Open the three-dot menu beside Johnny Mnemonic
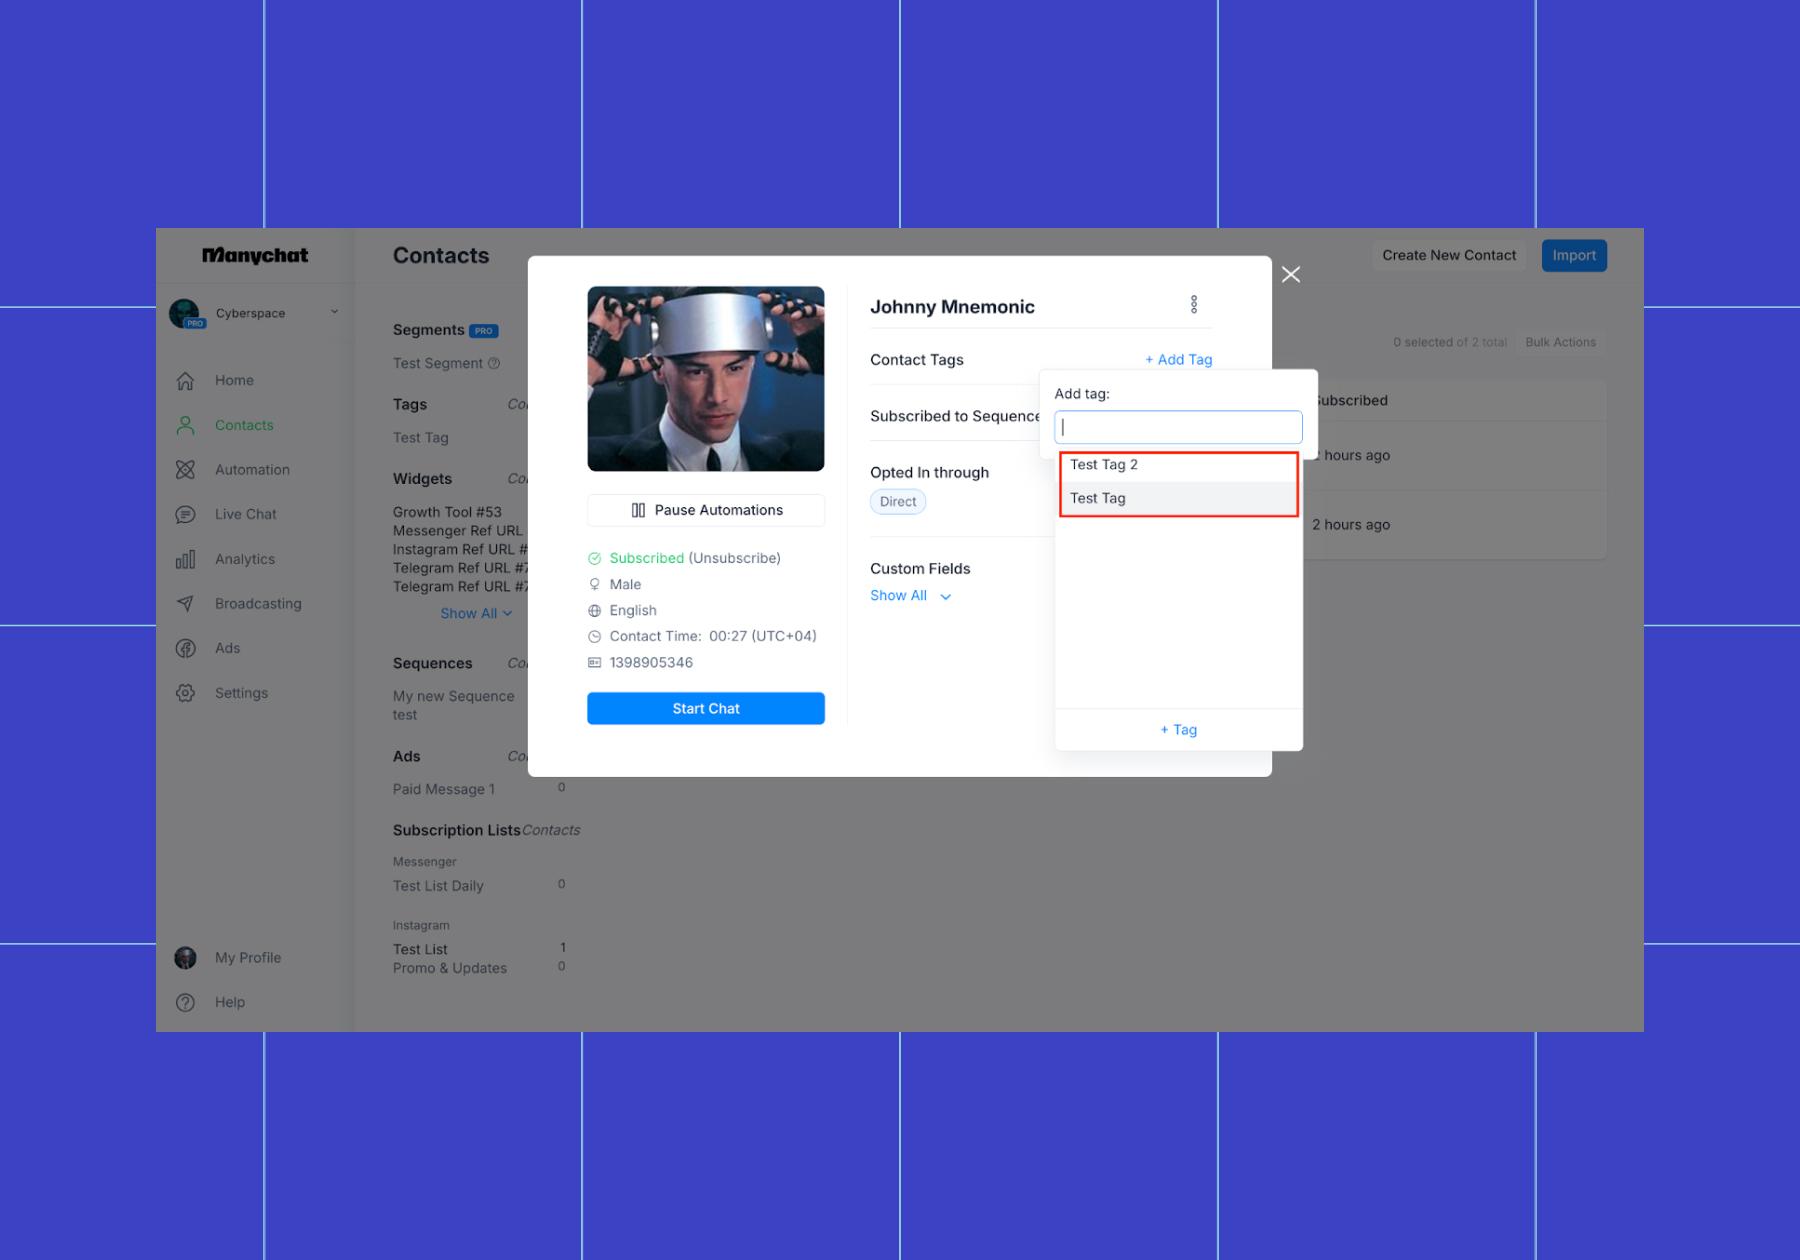 click(1194, 305)
